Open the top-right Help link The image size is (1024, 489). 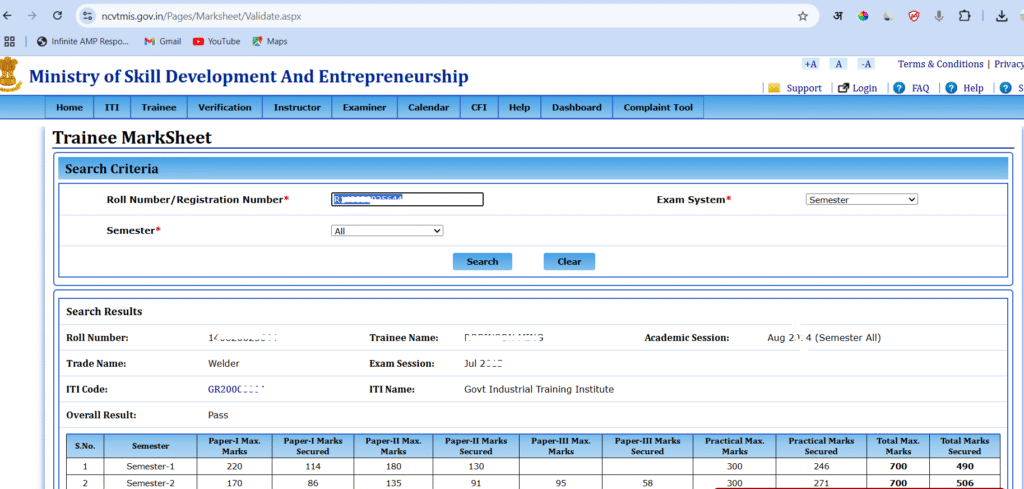tap(973, 88)
